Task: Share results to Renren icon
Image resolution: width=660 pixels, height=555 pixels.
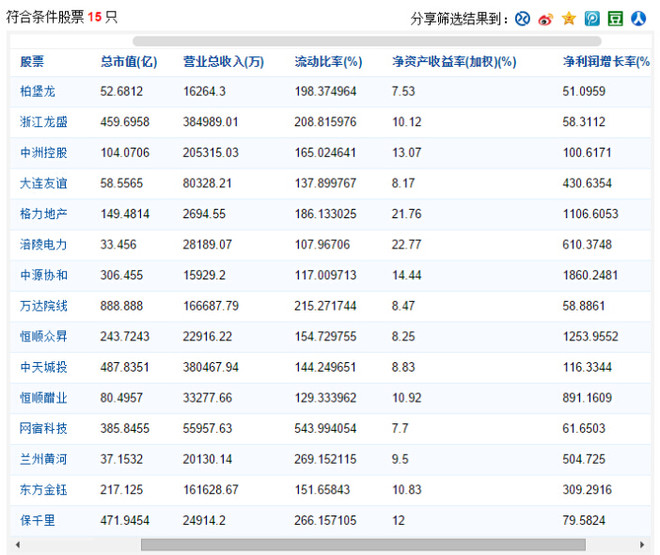Action: tap(638, 19)
